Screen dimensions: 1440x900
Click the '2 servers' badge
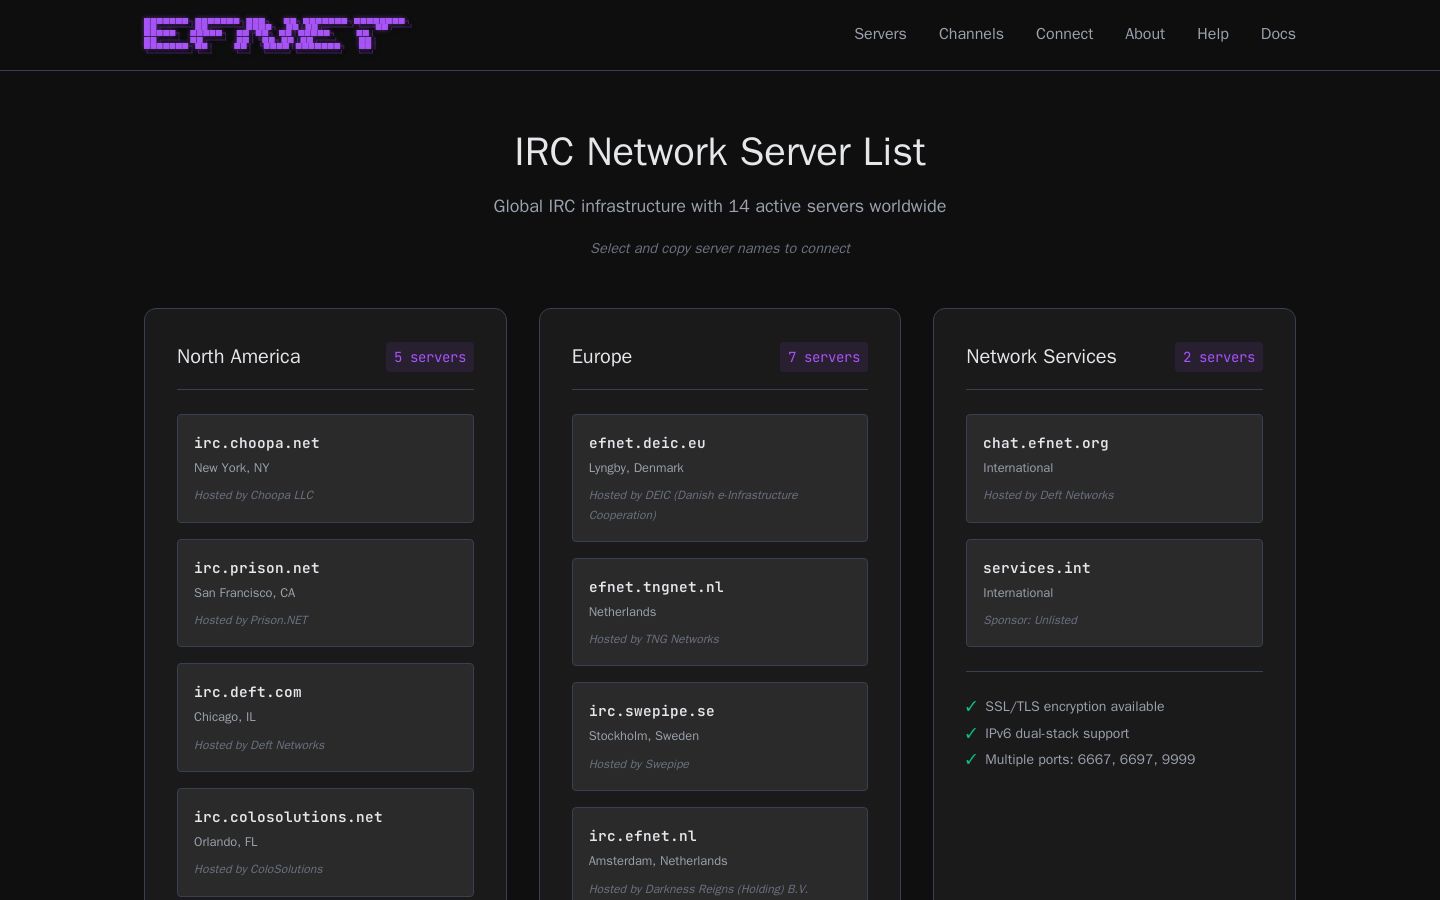1219,357
